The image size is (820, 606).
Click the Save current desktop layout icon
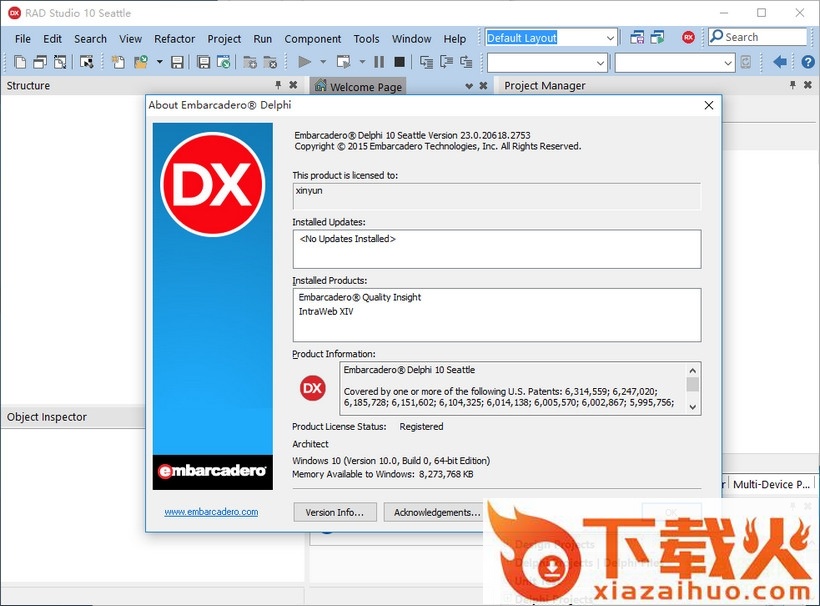tap(637, 38)
